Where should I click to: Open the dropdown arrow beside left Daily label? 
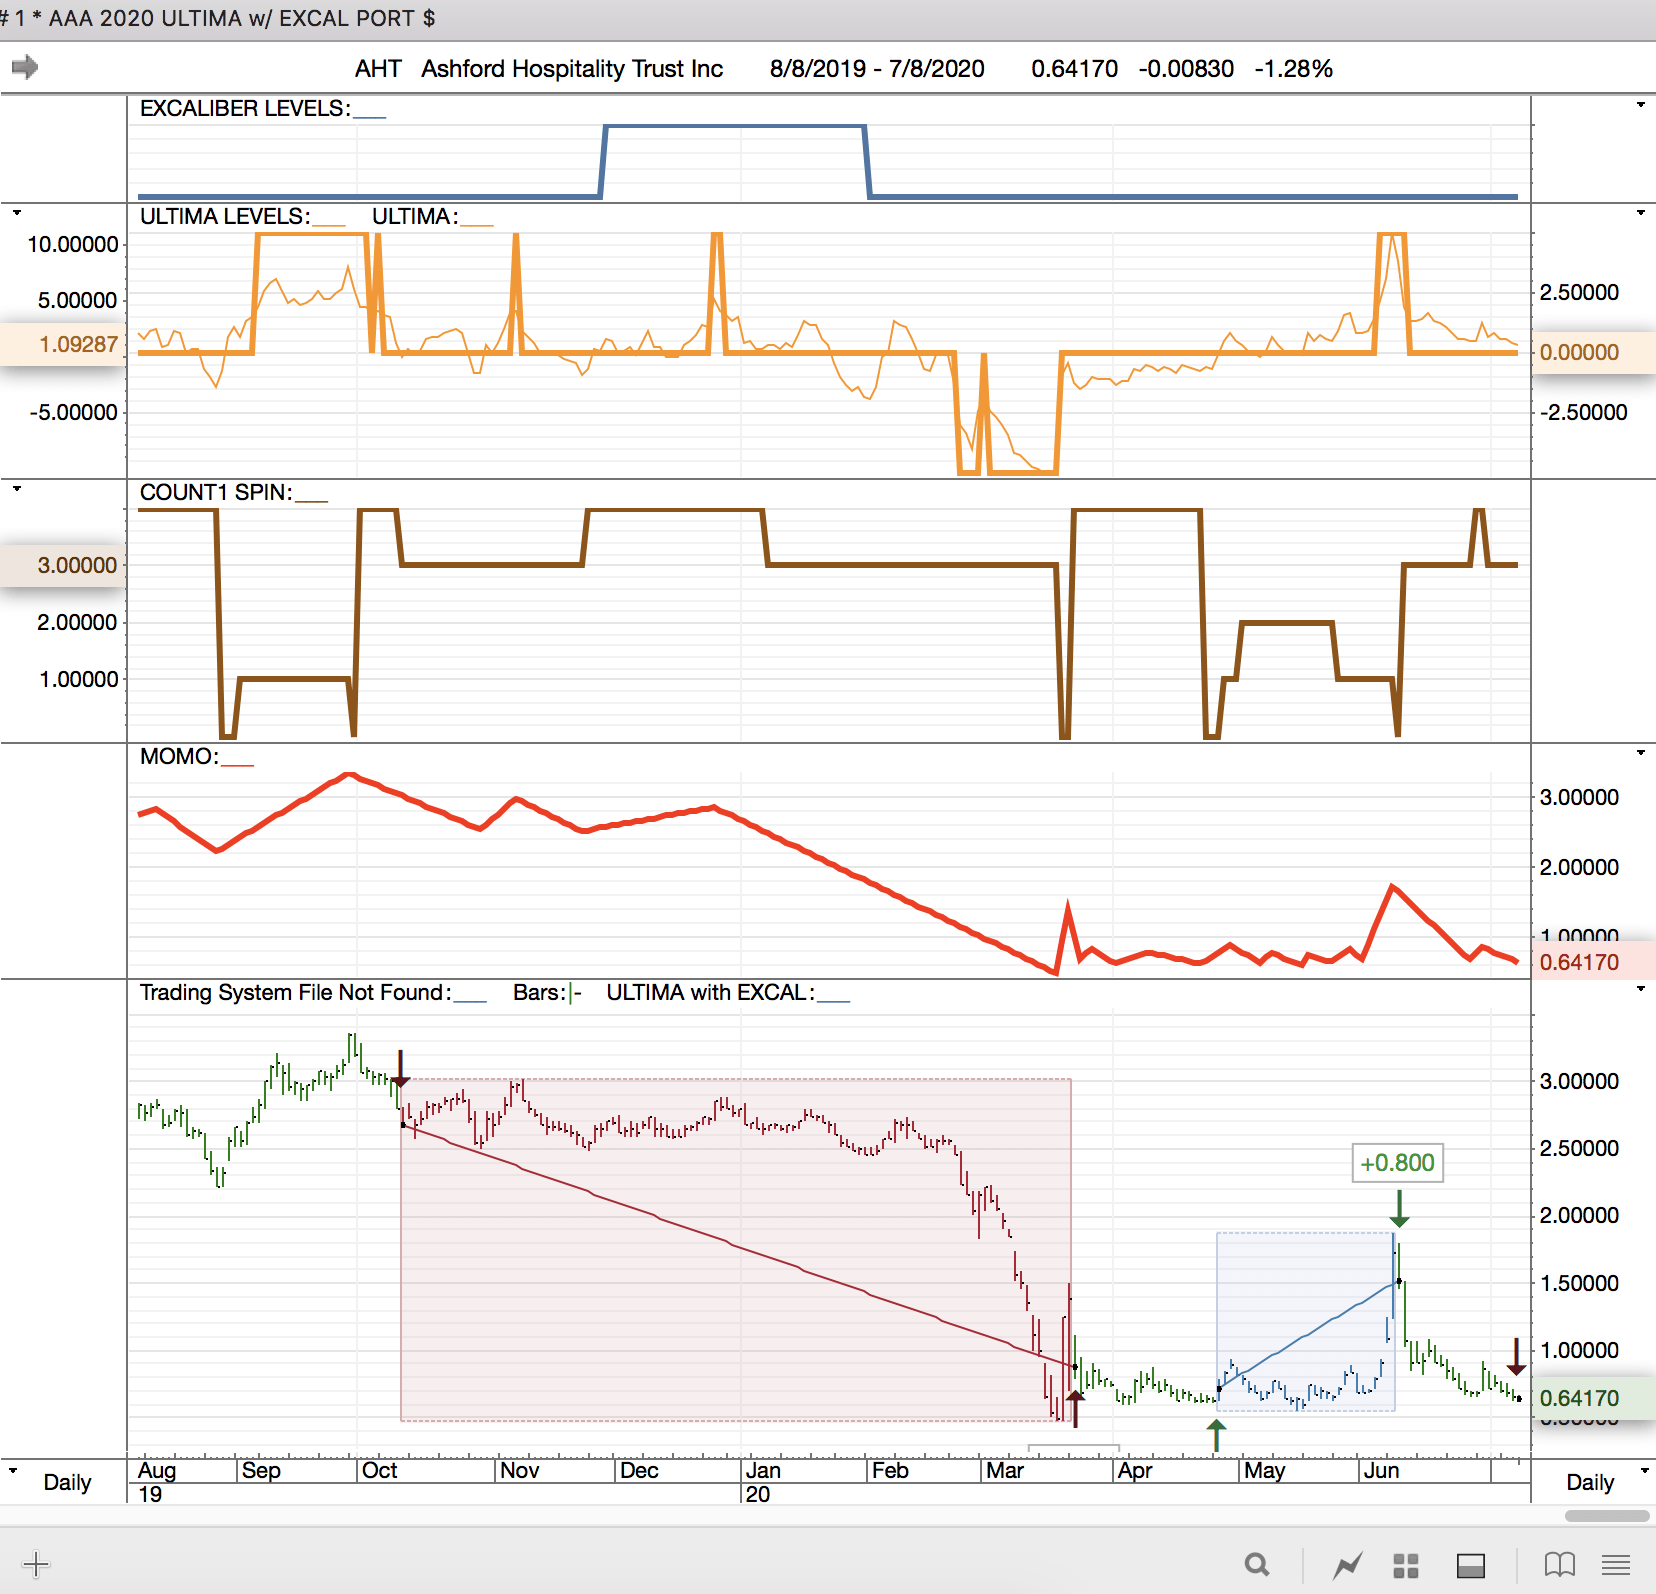point(12,1470)
